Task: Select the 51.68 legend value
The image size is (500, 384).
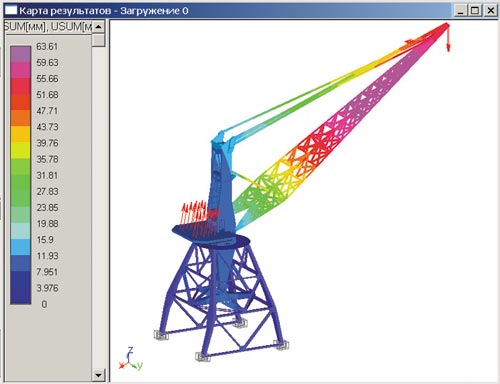Action: coord(47,95)
